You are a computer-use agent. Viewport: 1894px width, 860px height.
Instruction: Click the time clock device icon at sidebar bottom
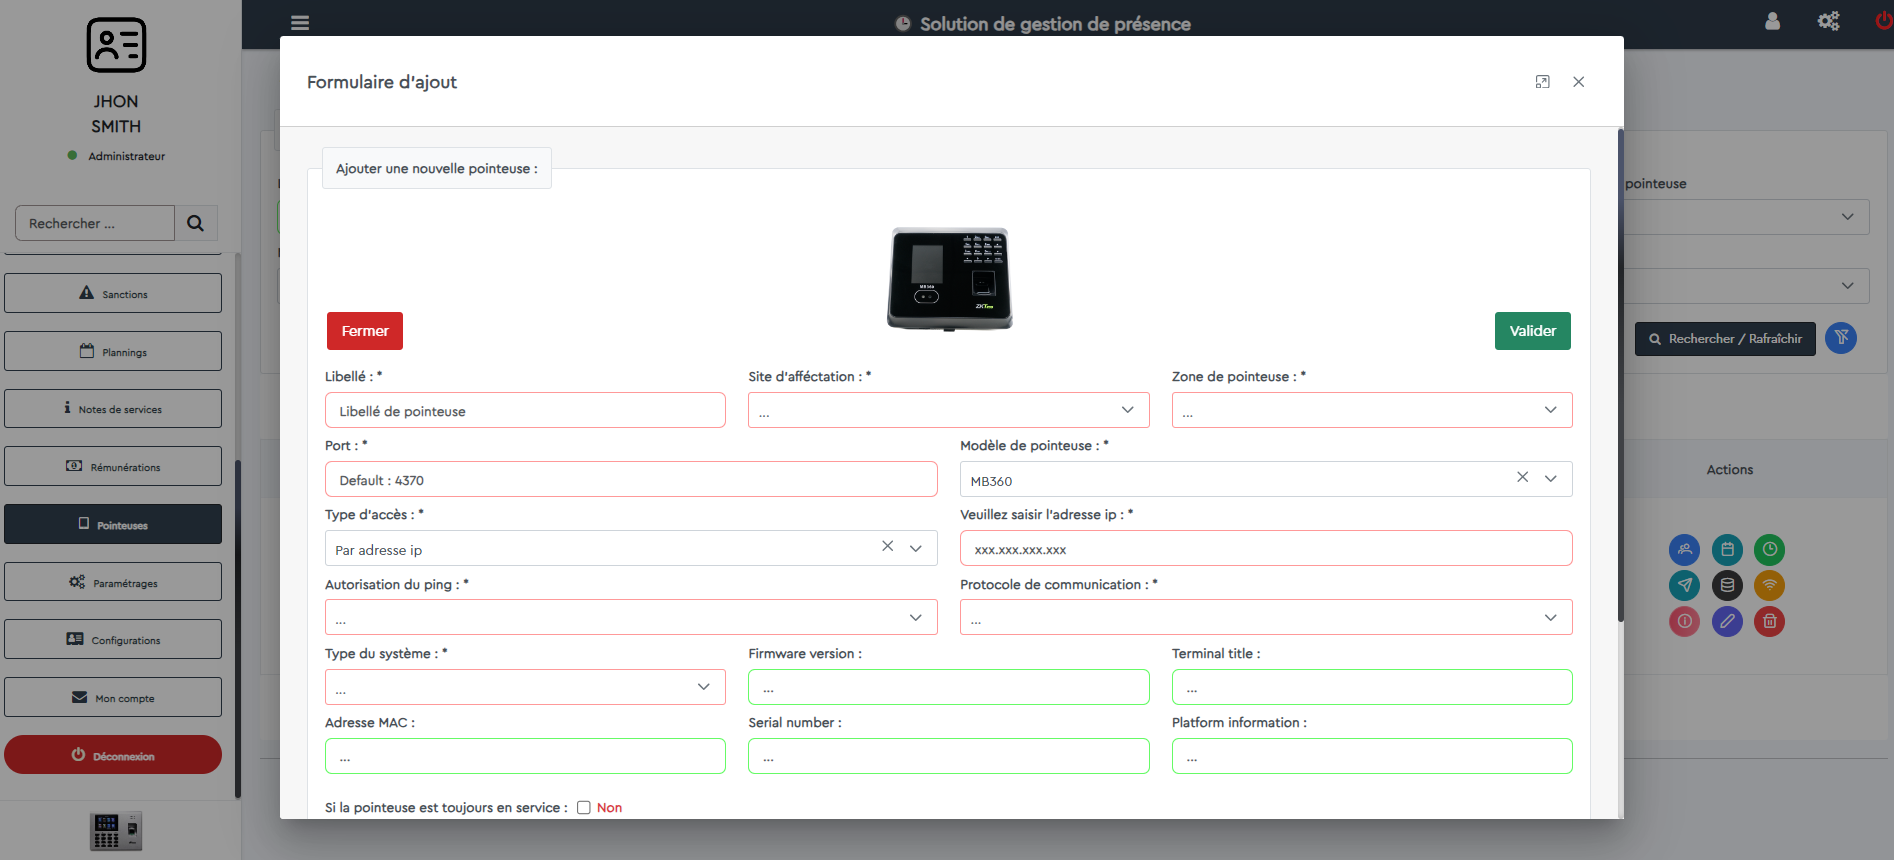pyautogui.click(x=116, y=830)
